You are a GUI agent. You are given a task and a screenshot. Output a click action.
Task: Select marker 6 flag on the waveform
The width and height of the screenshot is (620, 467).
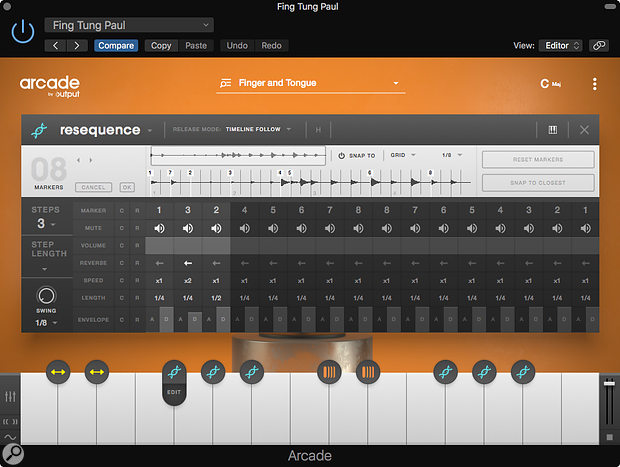tap(369, 173)
